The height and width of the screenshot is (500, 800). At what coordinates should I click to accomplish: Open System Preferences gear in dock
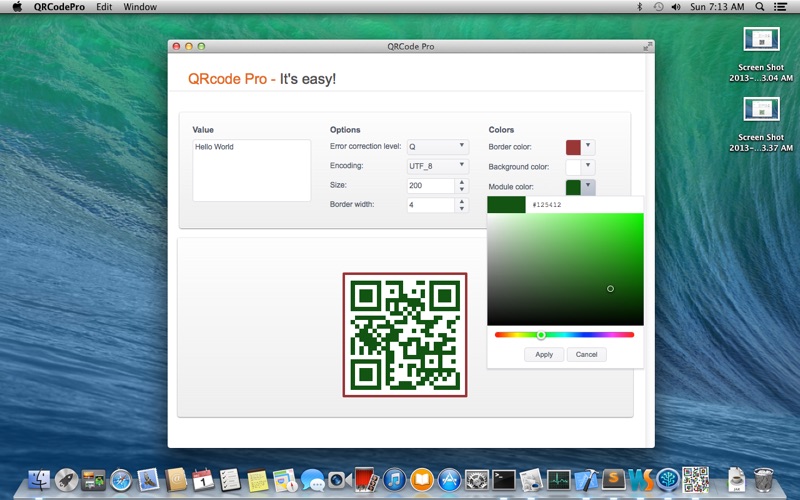477,480
